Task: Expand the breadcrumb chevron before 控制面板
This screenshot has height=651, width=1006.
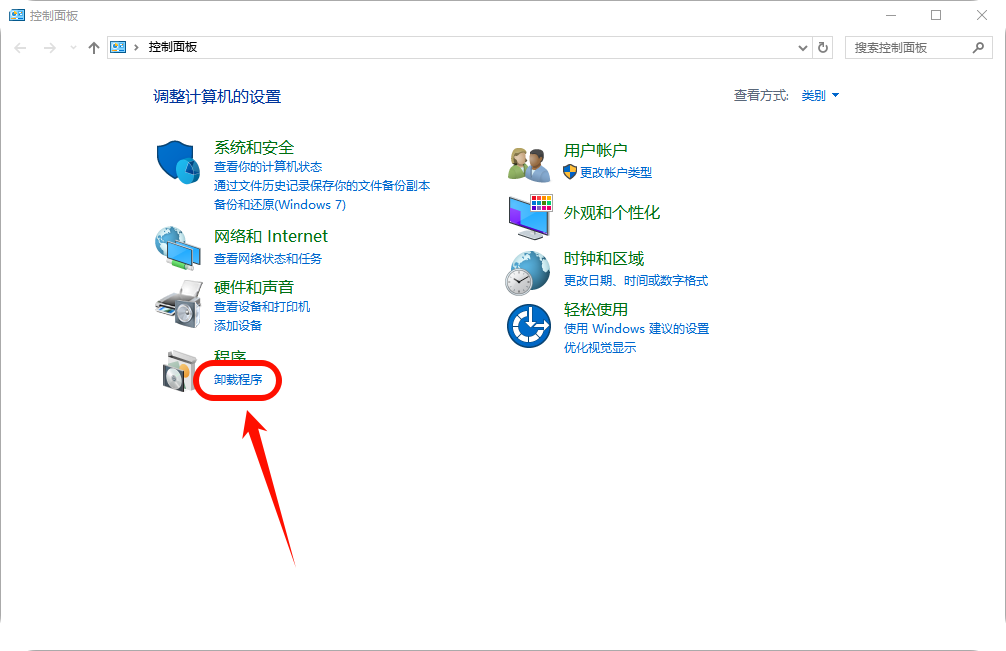Action: (x=136, y=47)
